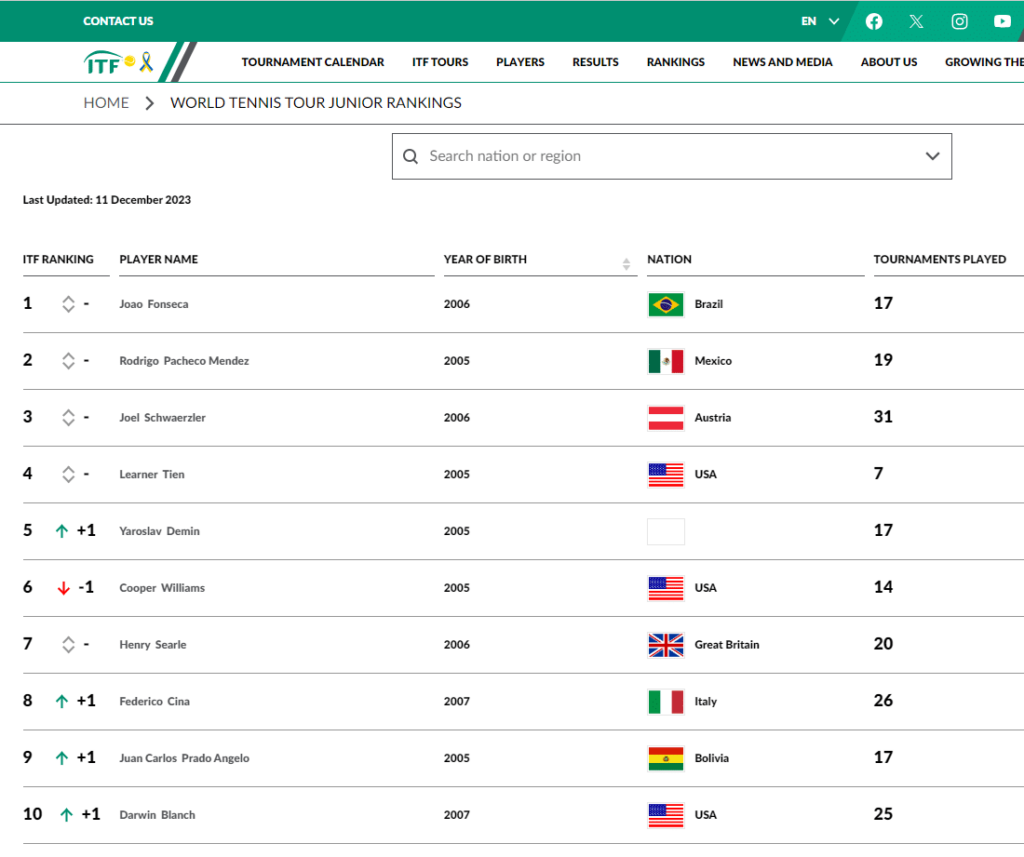The image size is (1024, 857).
Task: Open the X (Twitter) social icon
Action: click(x=916, y=21)
